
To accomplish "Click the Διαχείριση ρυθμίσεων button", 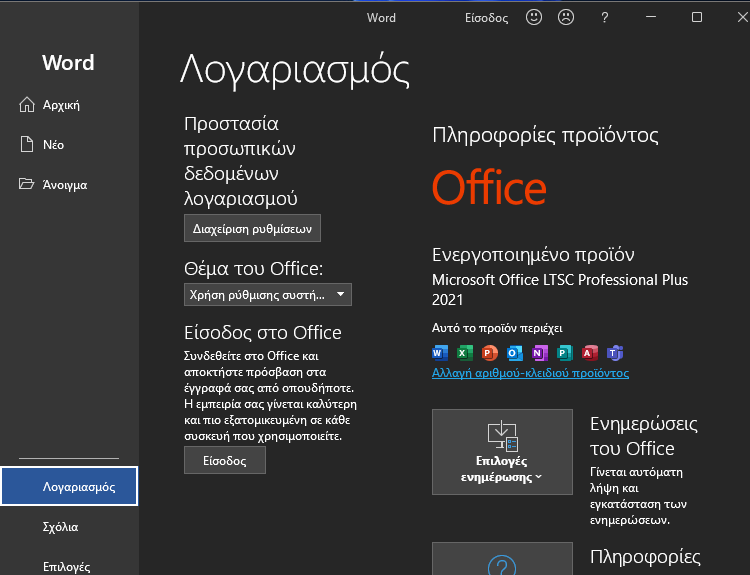I will 252,228.
